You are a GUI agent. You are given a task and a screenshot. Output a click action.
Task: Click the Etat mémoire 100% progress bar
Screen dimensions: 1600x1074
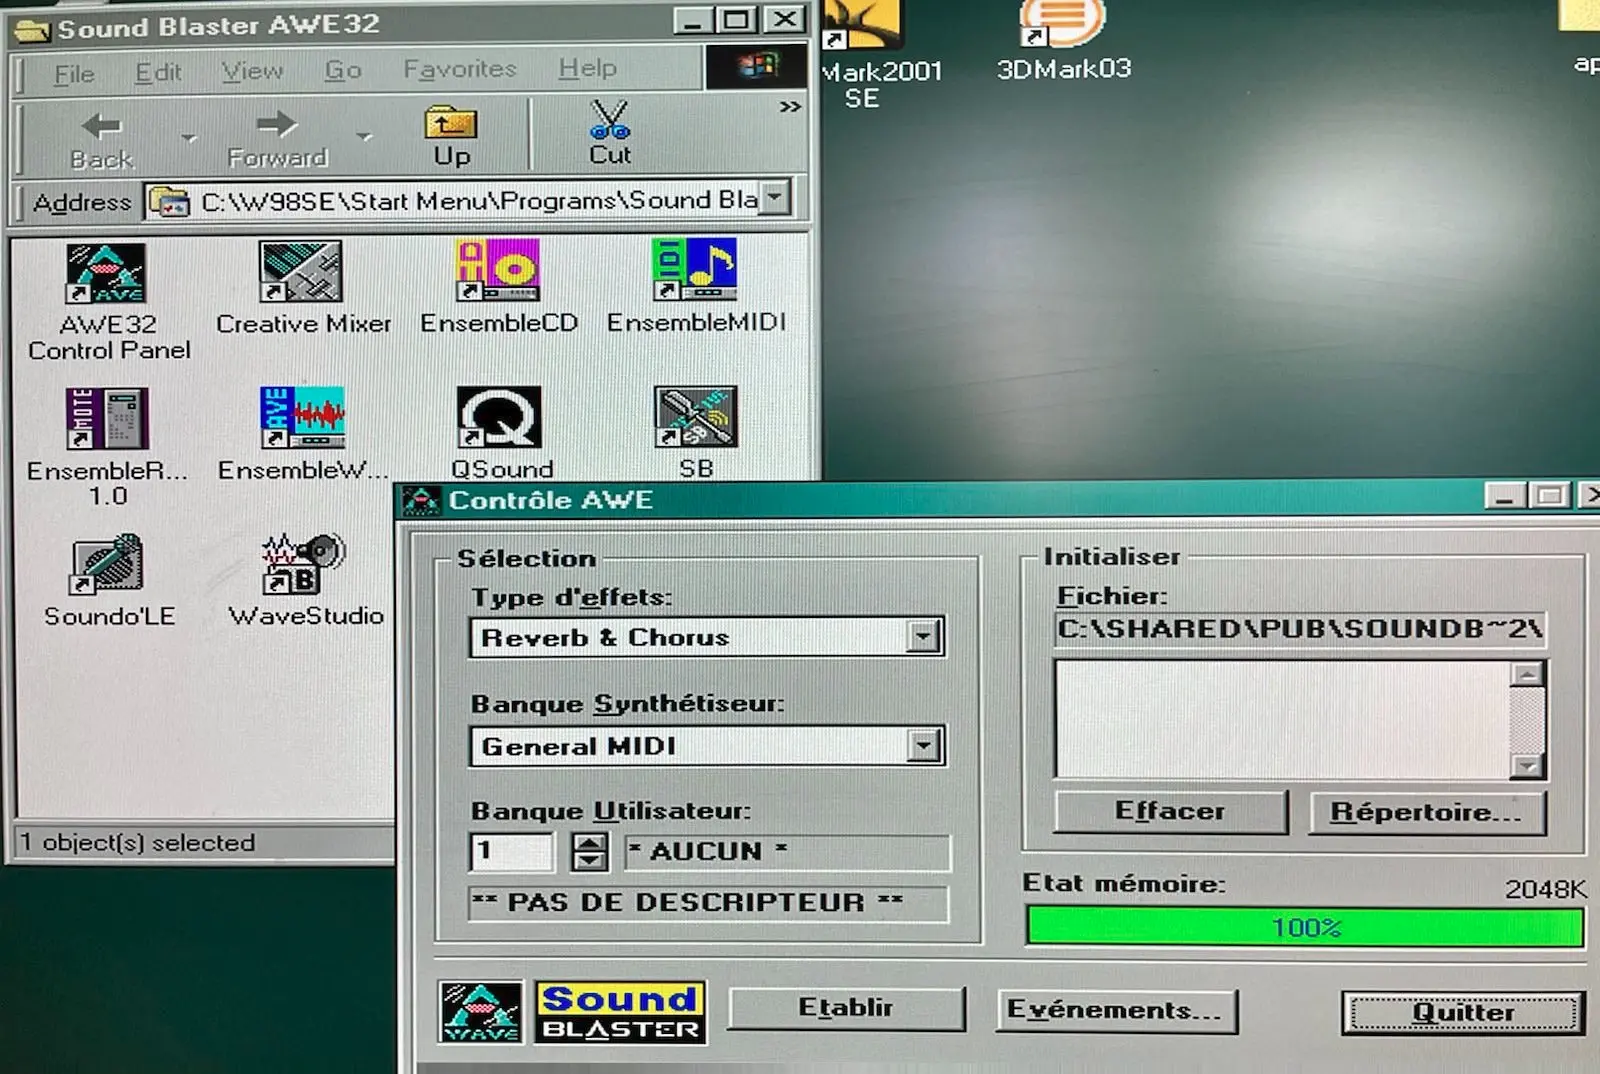coord(1305,927)
